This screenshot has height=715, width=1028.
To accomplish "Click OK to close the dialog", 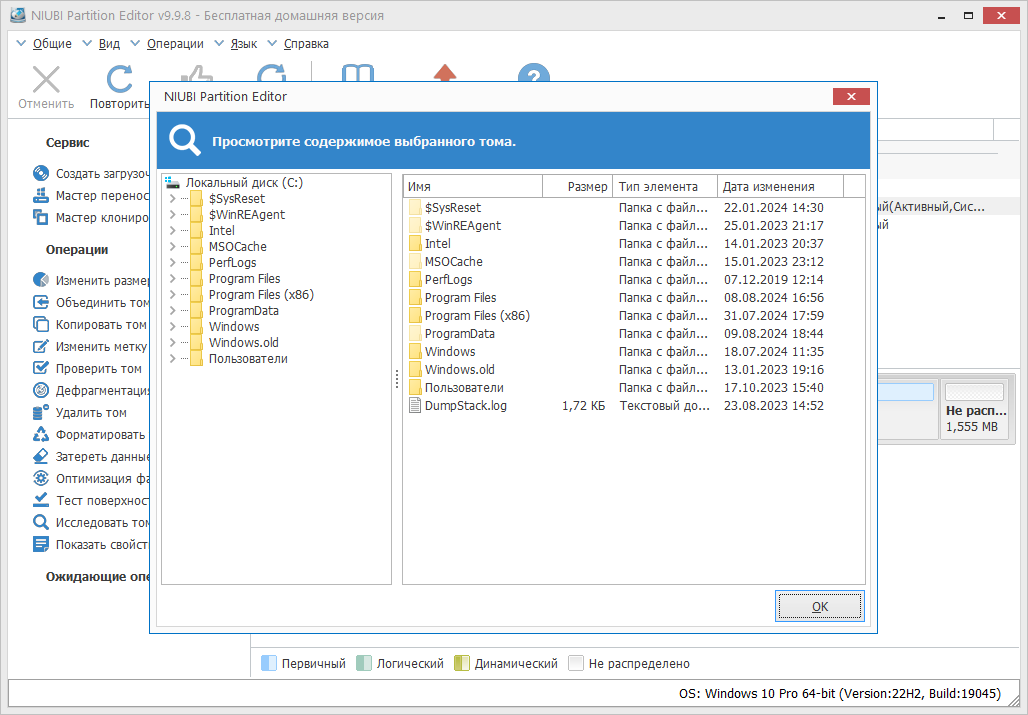I will [820, 606].
